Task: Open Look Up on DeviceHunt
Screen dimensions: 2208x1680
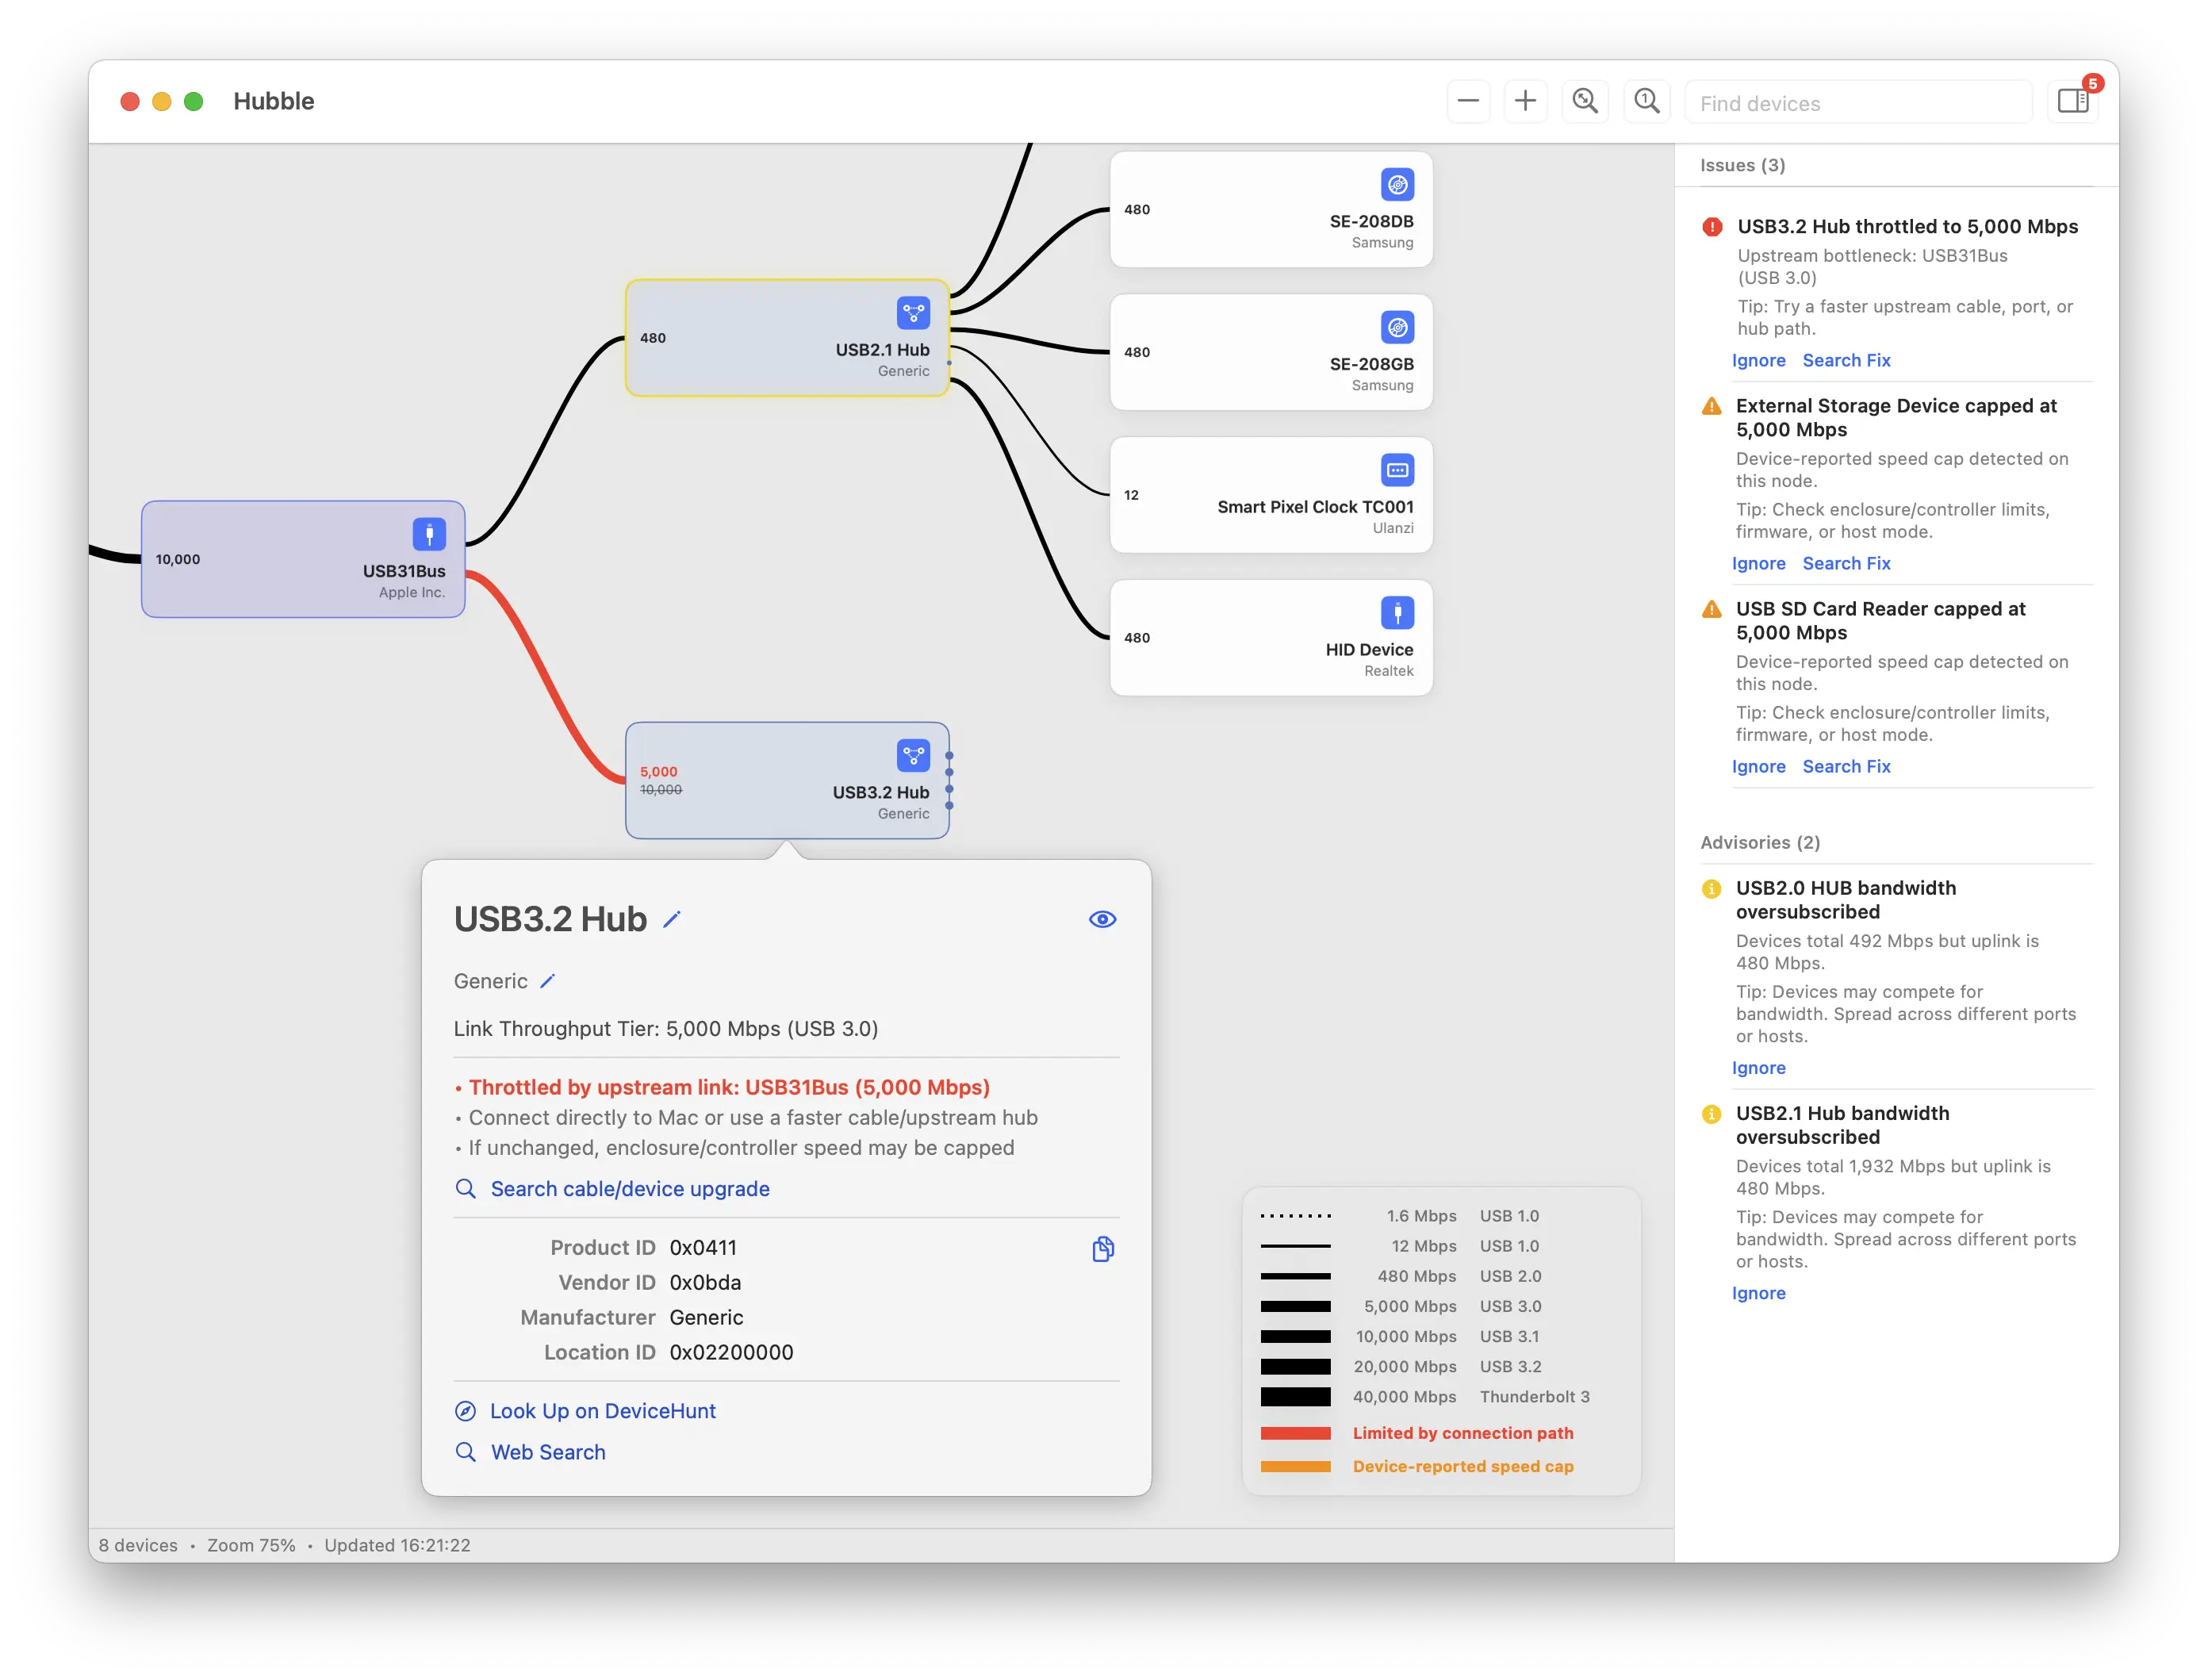Action: pos(602,1410)
